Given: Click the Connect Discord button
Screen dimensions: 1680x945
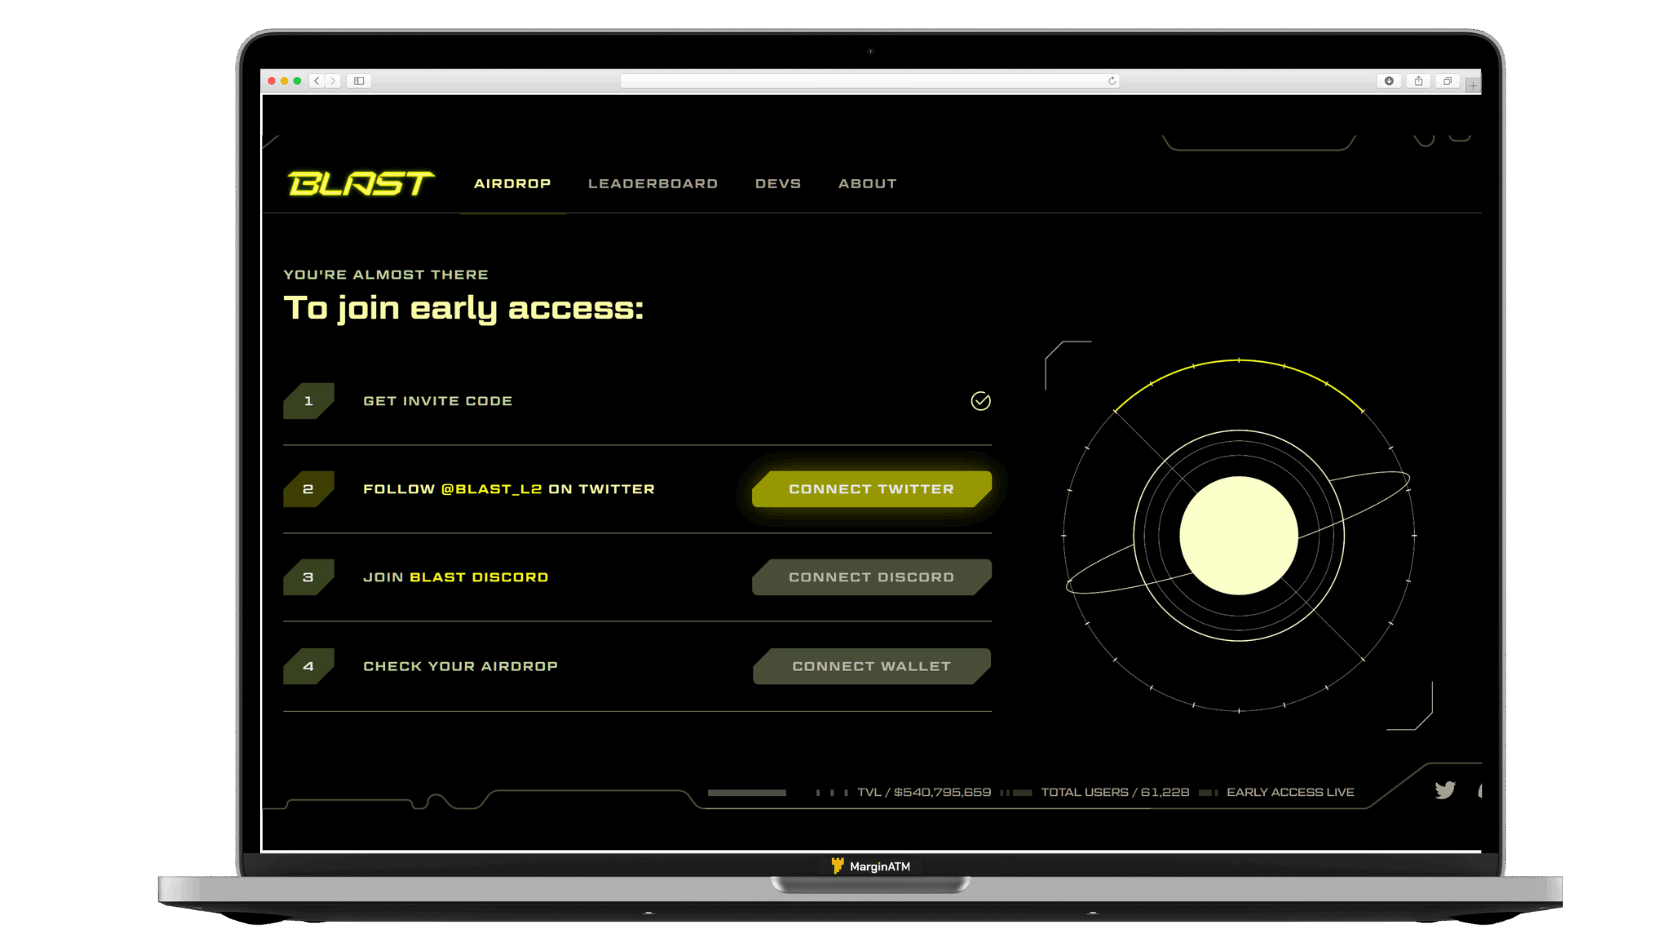Looking at the screenshot, I should (x=871, y=577).
